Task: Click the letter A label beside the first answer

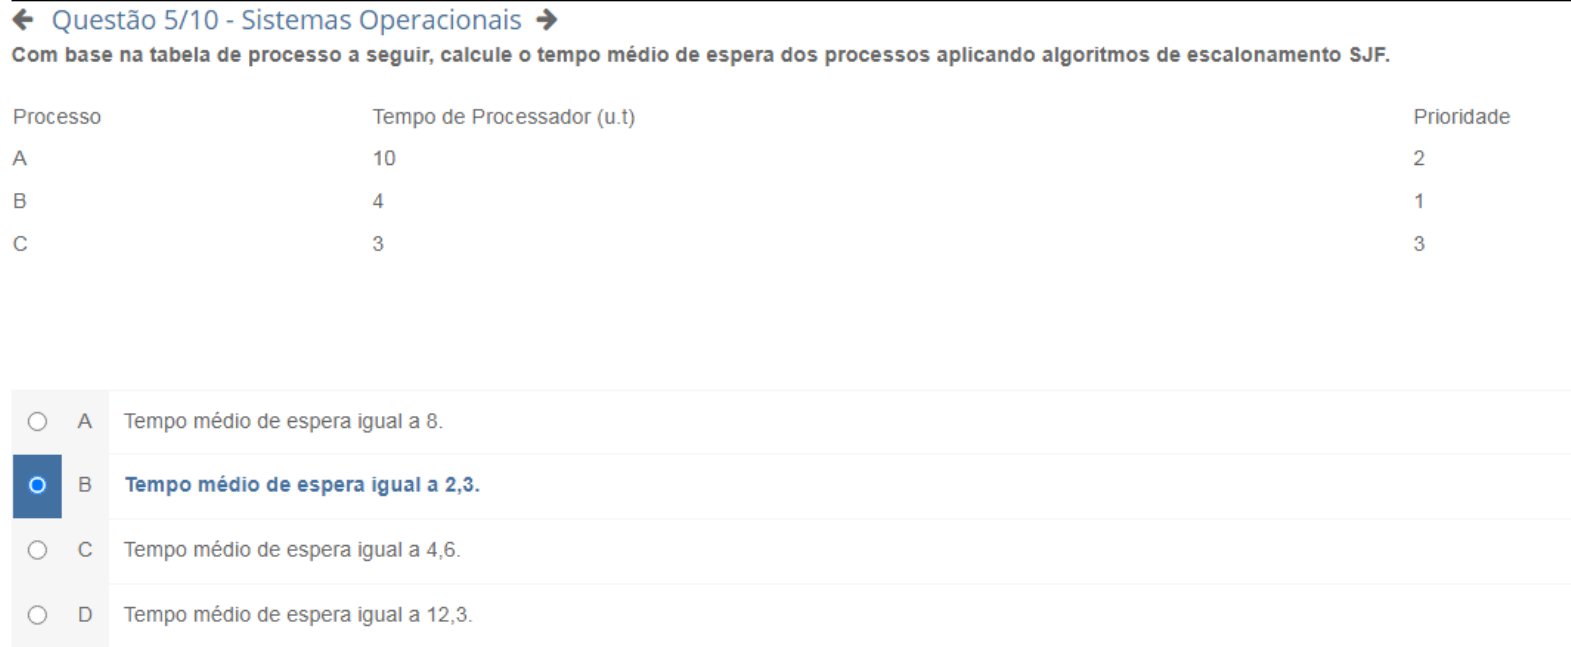Action: pyautogui.click(x=85, y=421)
